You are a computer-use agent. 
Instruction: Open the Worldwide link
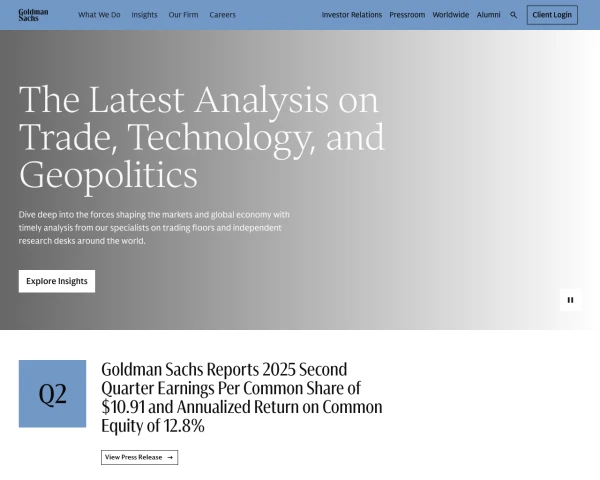click(x=451, y=15)
